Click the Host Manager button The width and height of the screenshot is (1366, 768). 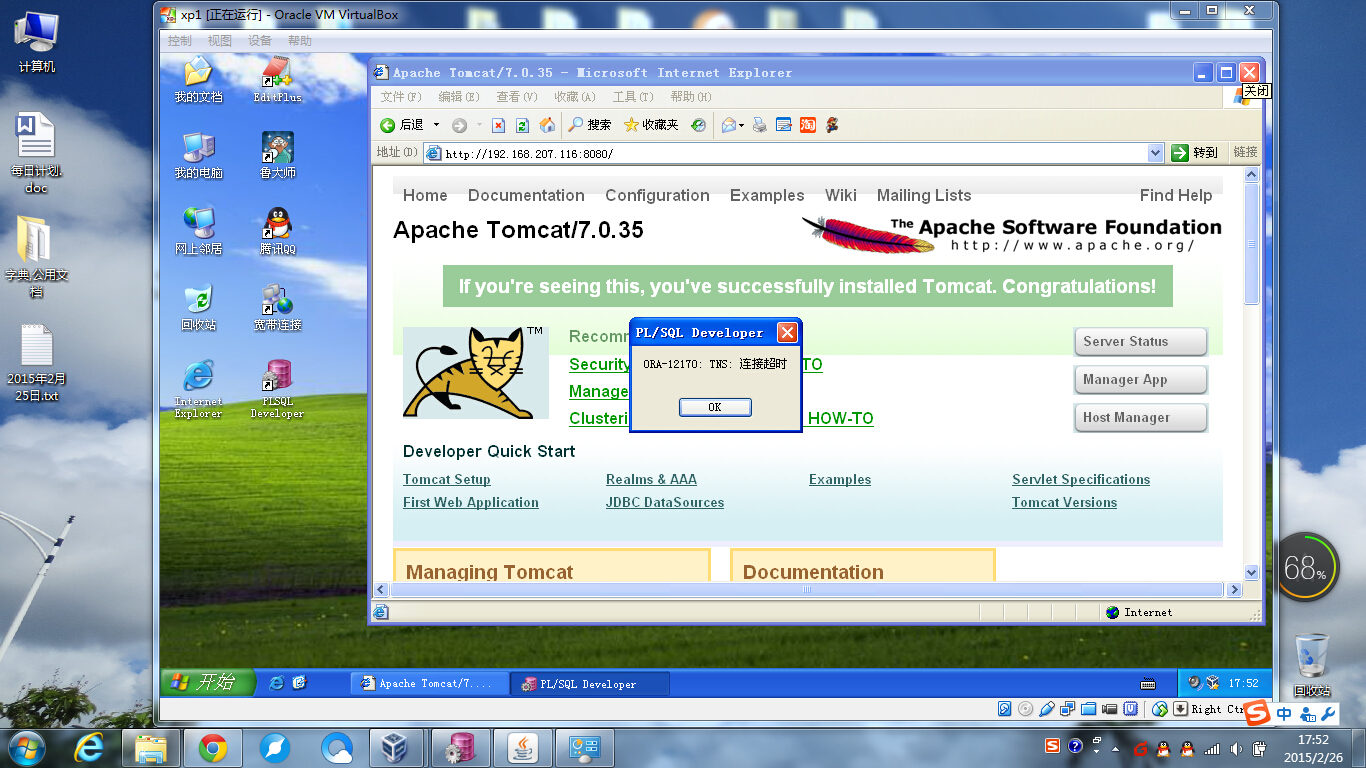coord(1140,417)
